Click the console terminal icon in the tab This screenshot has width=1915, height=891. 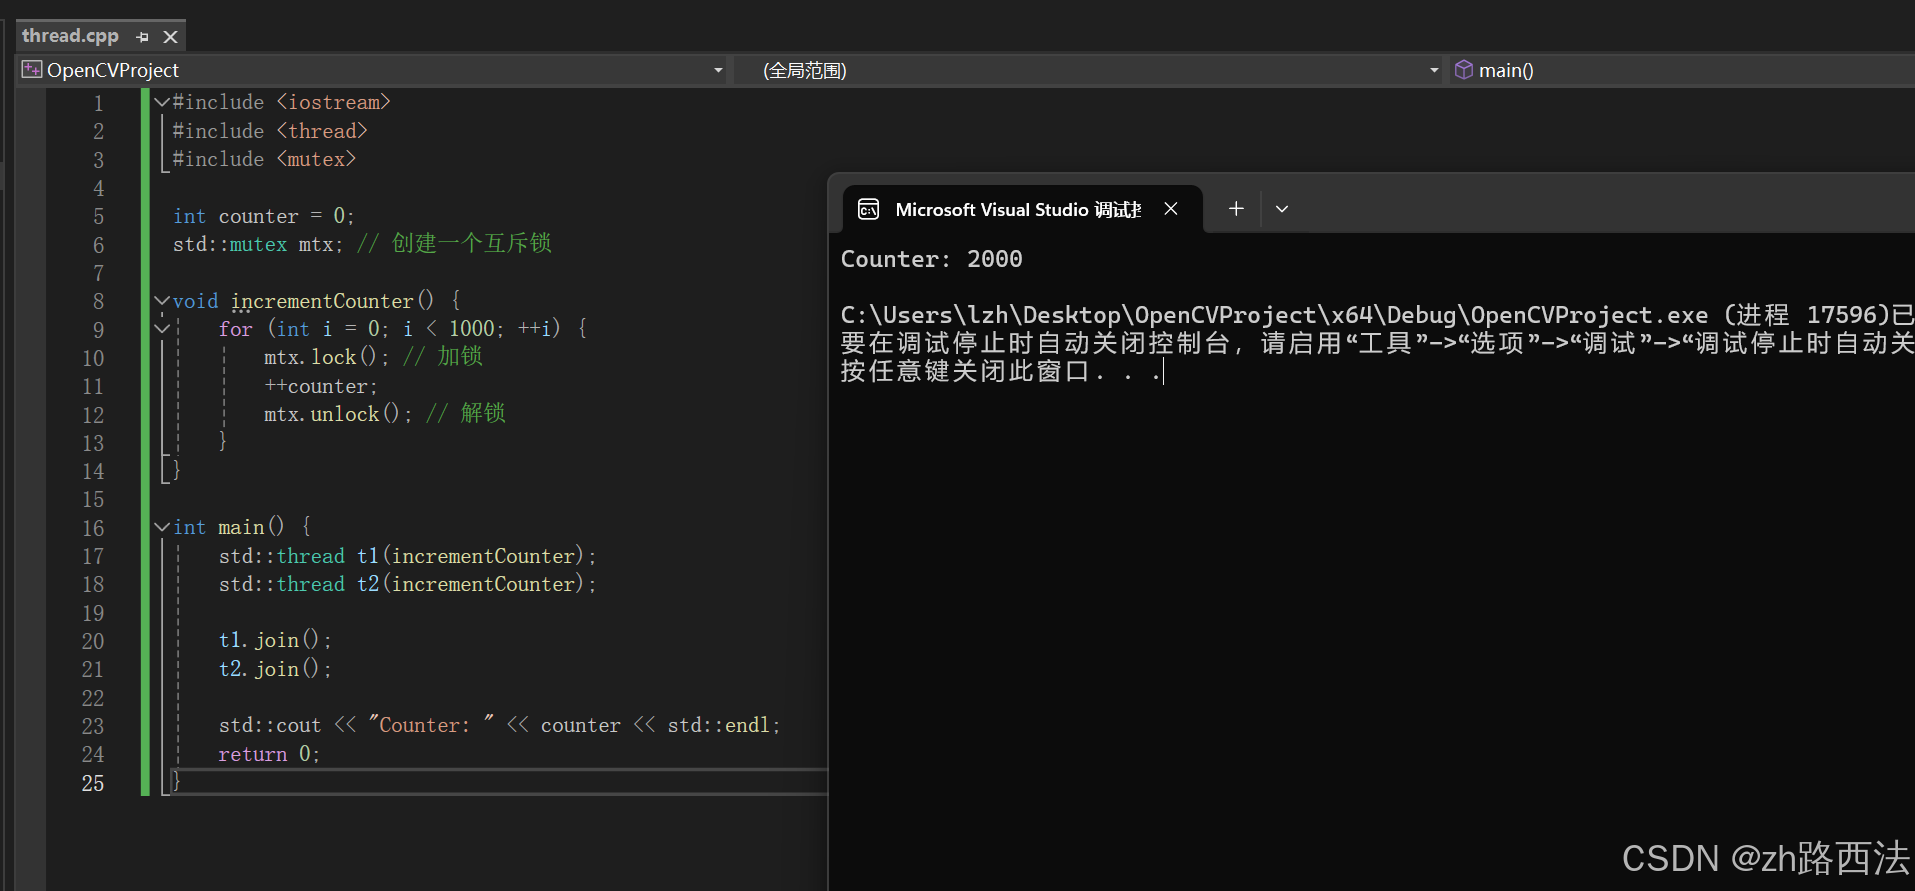pyautogui.click(x=868, y=209)
